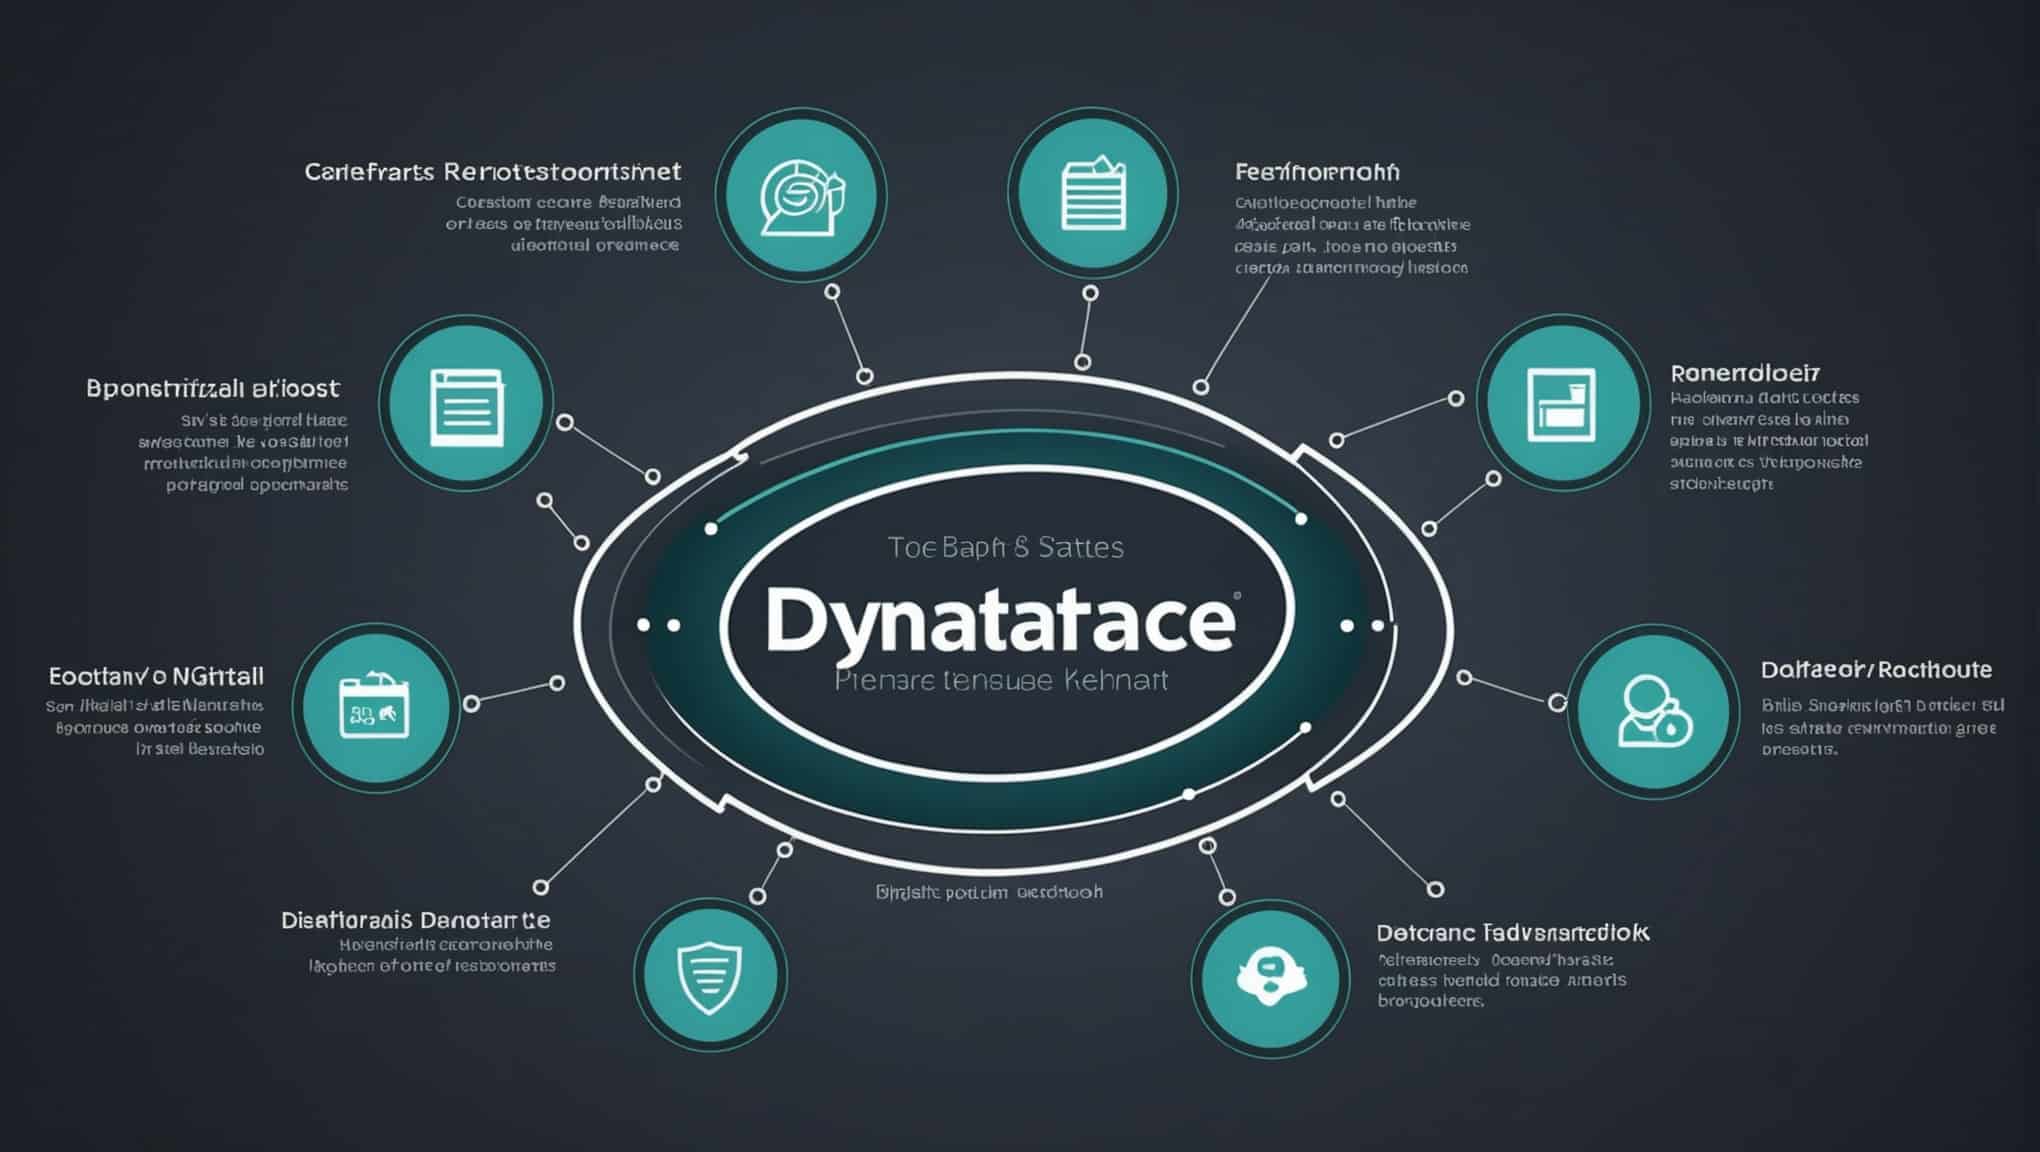Click the 'Dalfaeoir/Racthoute' heading

(x=1876, y=670)
